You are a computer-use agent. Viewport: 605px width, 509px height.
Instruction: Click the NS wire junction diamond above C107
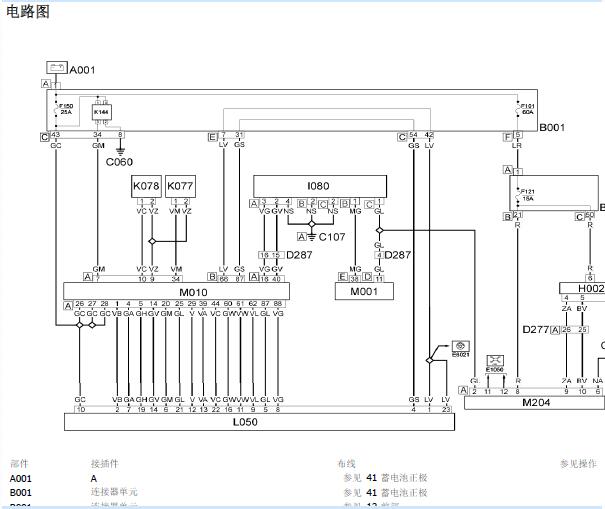point(312,224)
